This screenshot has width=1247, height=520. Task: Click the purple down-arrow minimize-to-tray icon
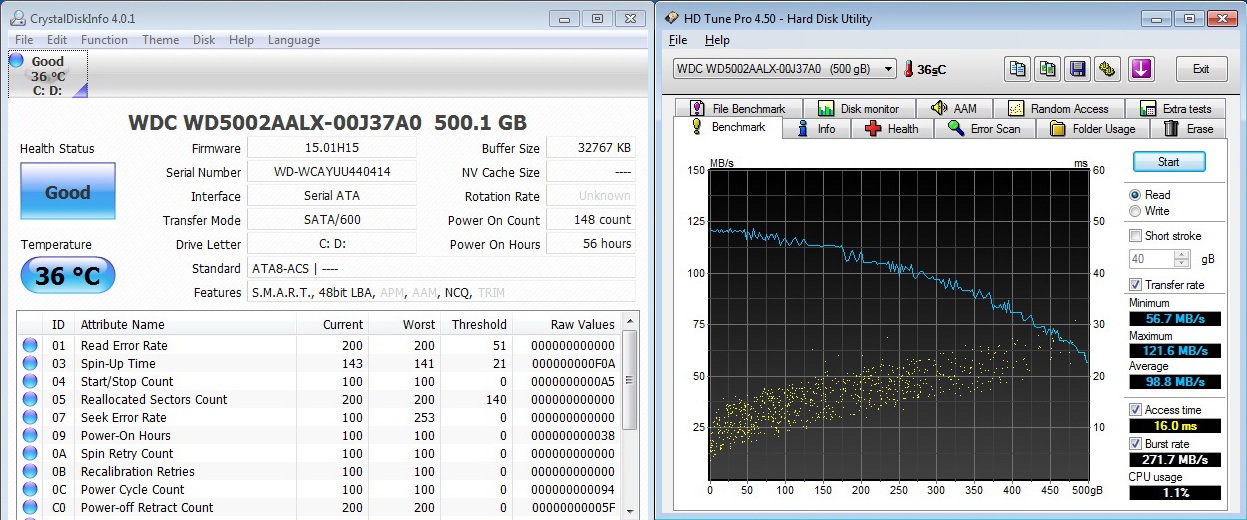[x=1141, y=69]
